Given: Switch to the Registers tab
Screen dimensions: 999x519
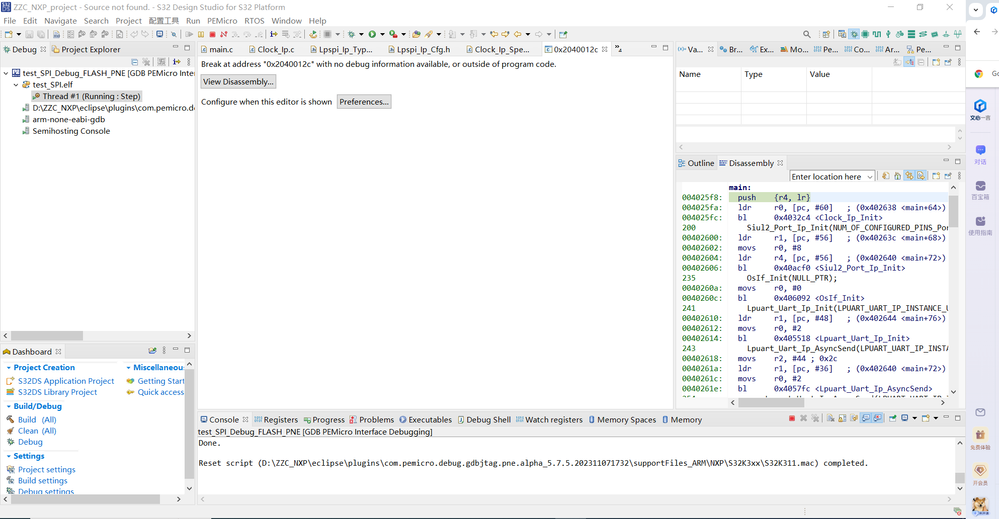Looking at the screenshot, I should (276, 420).
